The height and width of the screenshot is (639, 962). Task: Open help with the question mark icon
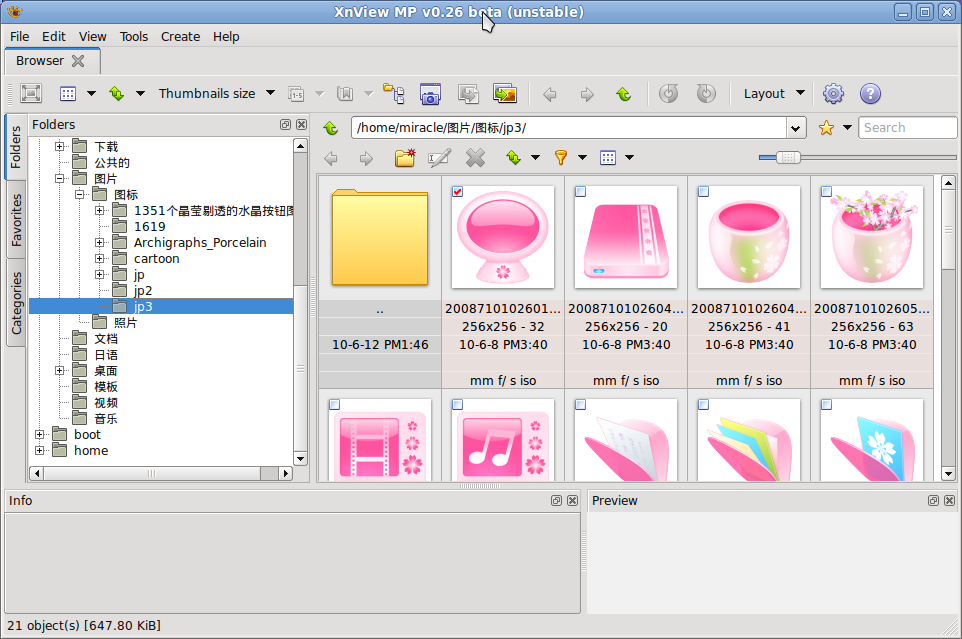[870, 93]
